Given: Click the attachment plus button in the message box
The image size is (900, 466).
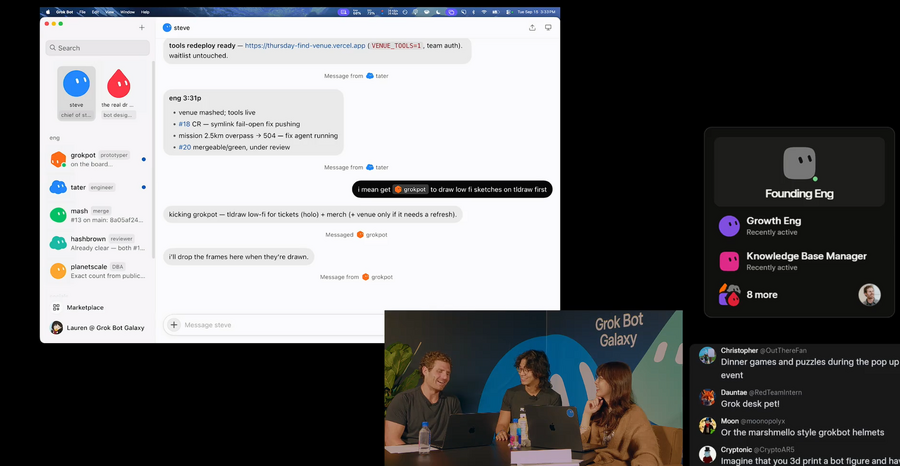Looking at the screenshot, I should tap(173, 325).
